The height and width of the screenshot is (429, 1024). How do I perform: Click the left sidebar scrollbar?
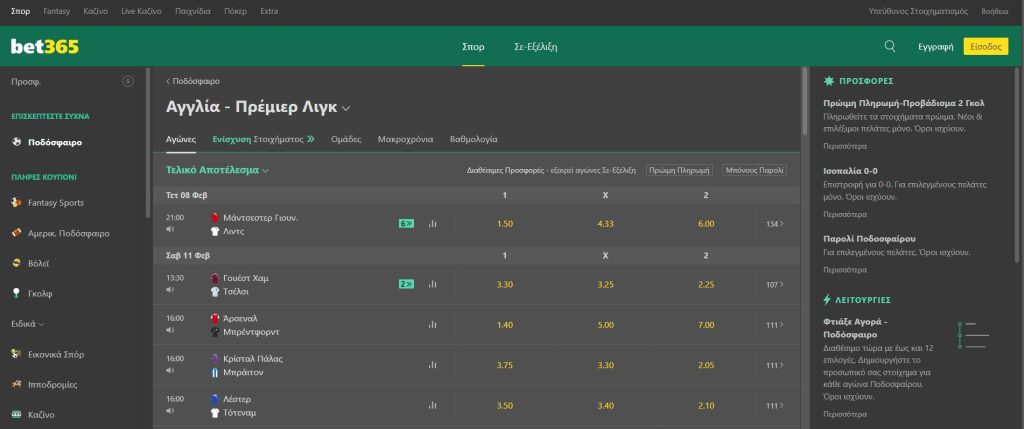pyautogui.click(x=148, y=140)
